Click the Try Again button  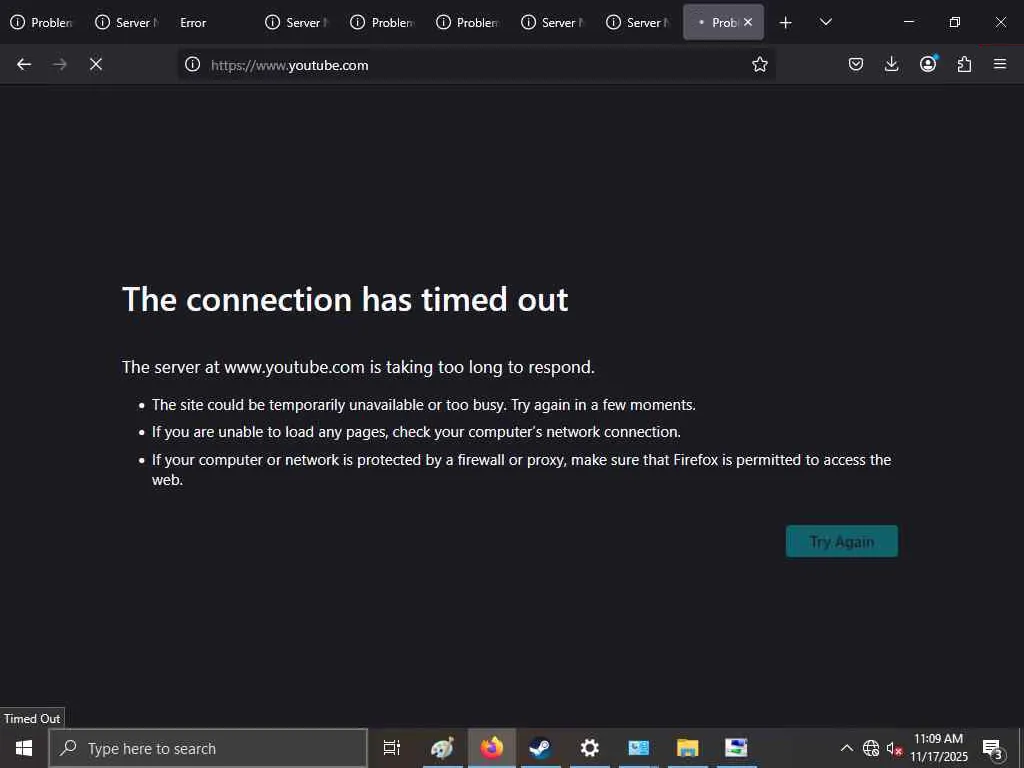[x=841, y=541]
